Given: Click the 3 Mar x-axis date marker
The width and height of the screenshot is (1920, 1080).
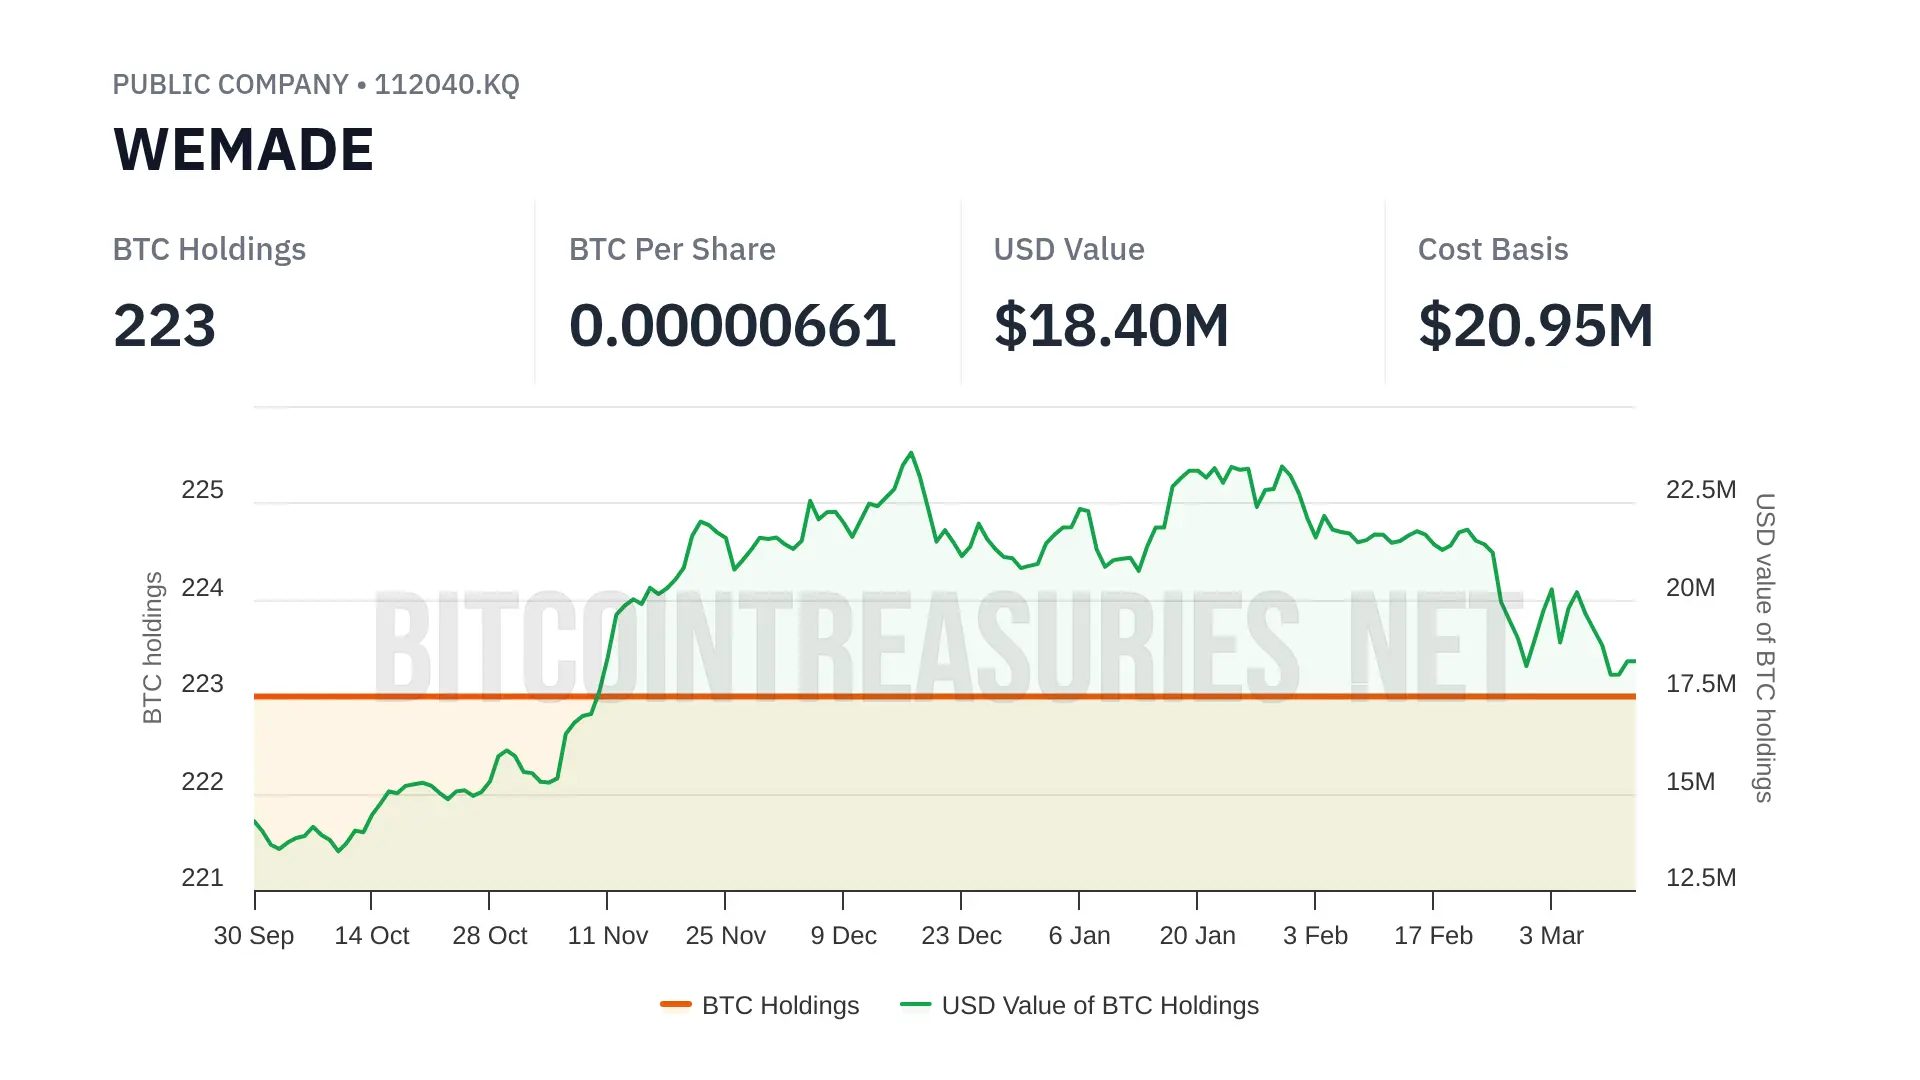Looking at the screenshot, I should point(1551,936).
